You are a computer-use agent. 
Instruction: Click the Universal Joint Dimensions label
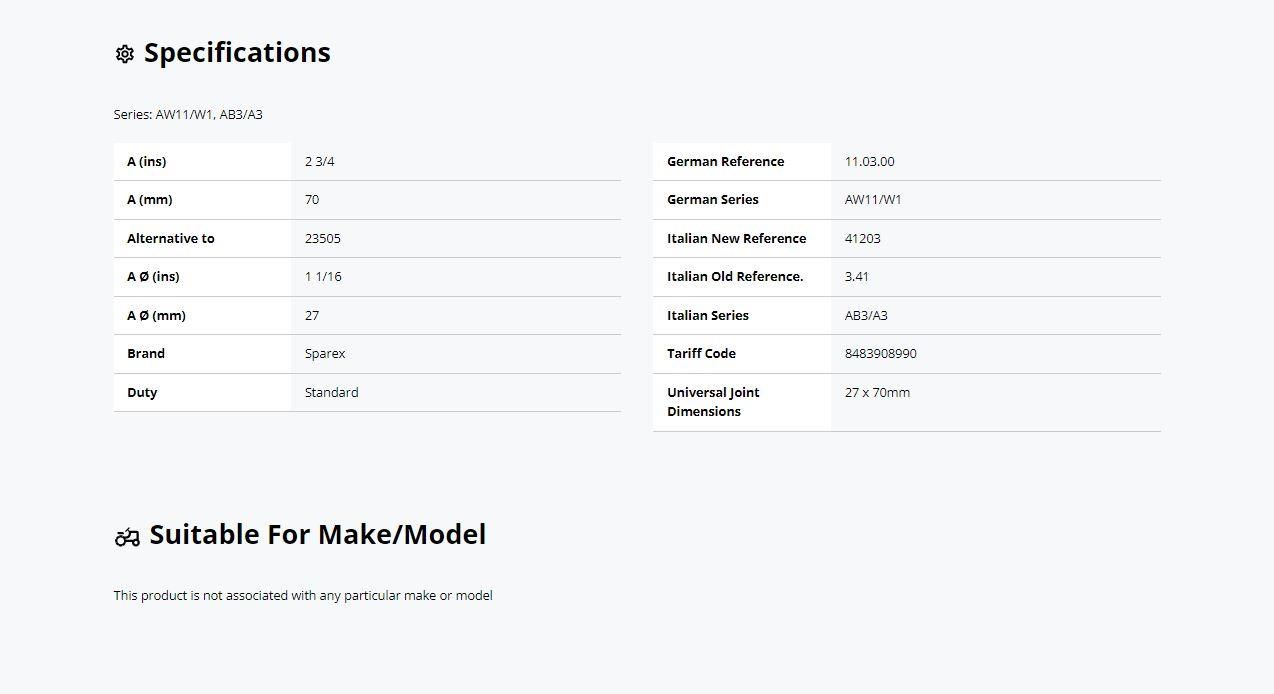[713, 402]
